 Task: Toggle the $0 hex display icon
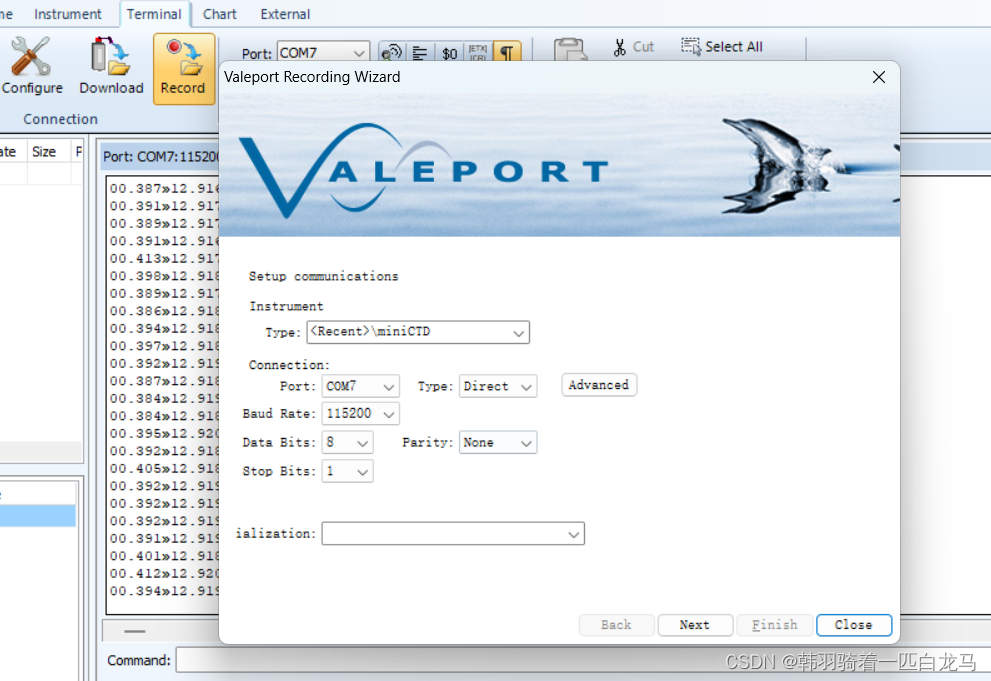449,53
